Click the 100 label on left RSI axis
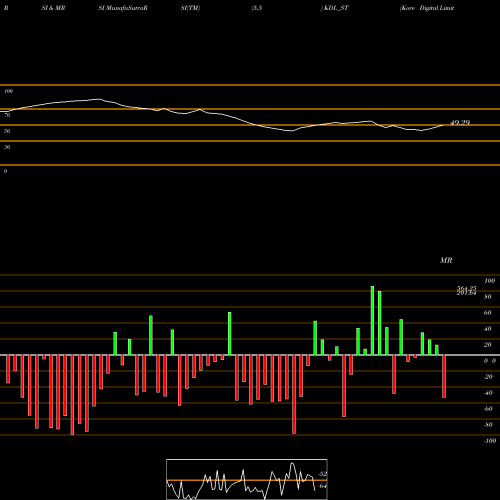 pyautogui.click(x=8, y=91)
